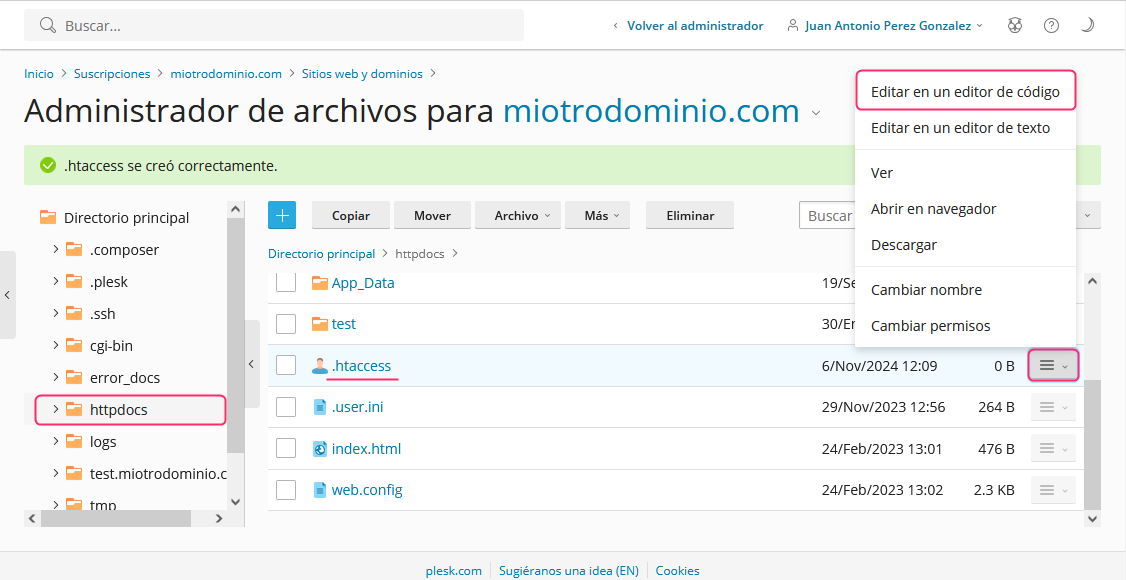Choose Cambiar permisos

tap(965, 326)
